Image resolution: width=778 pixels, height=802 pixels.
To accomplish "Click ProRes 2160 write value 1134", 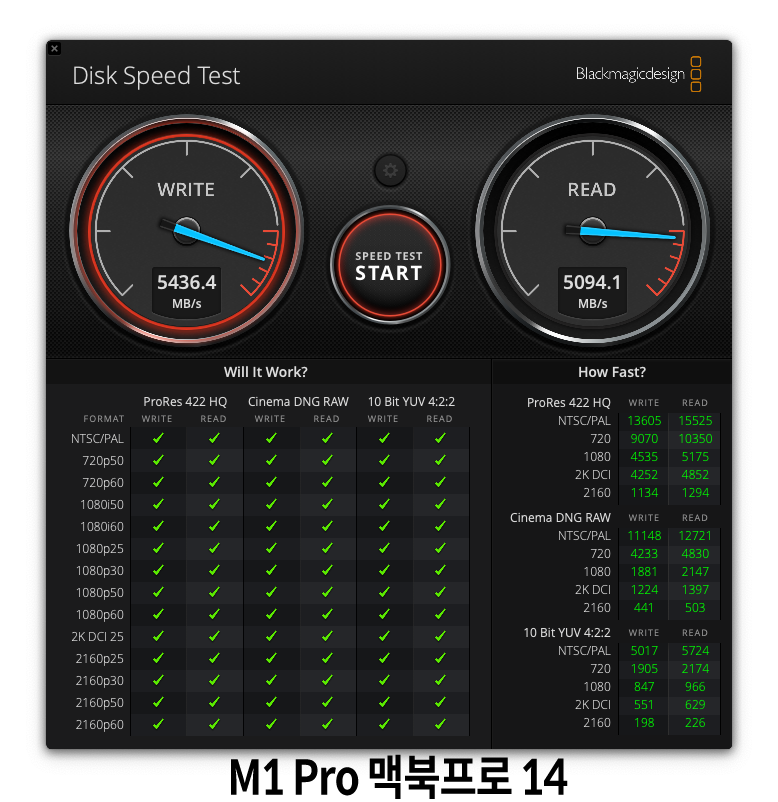I will [x=644, y=493].
